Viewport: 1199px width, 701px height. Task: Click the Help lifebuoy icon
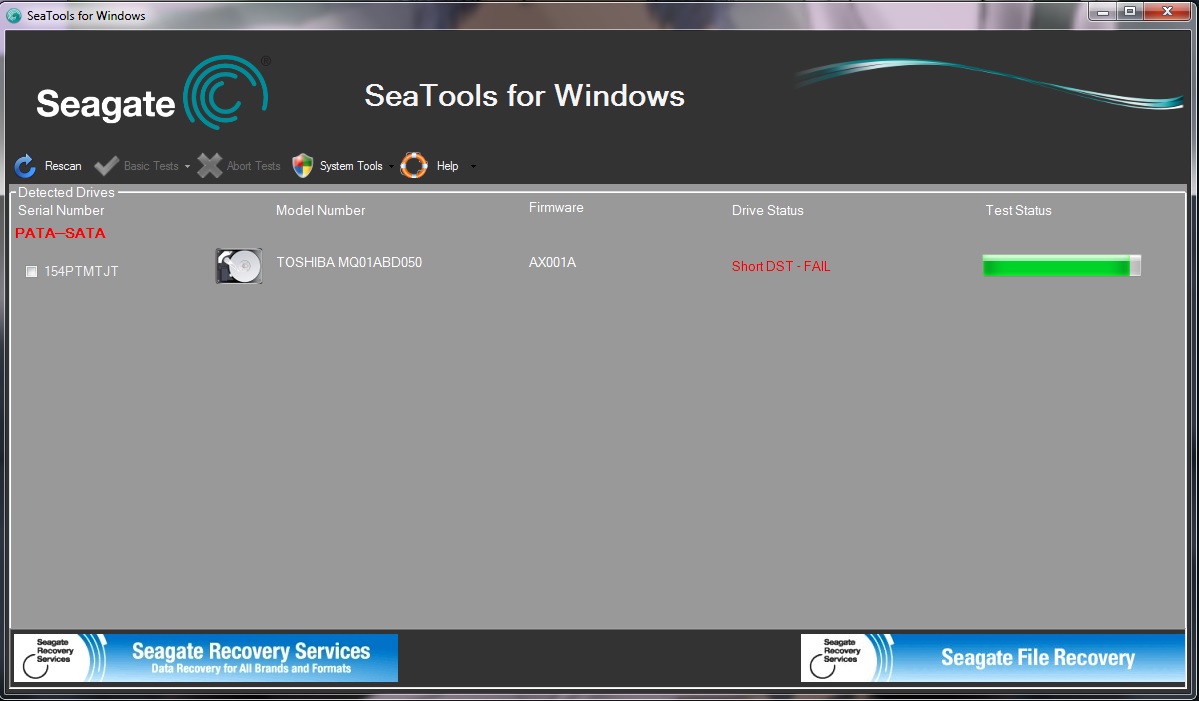[414, 166]
